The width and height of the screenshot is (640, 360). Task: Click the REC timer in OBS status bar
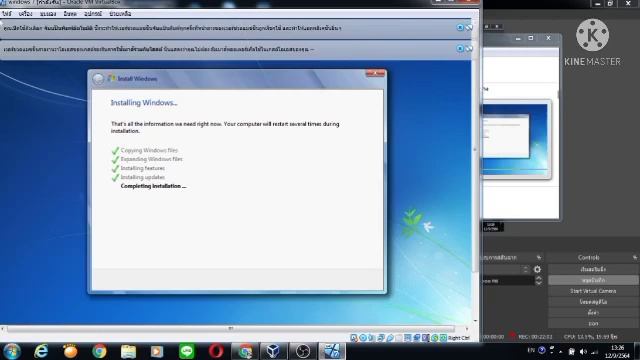tap(535, 337)
